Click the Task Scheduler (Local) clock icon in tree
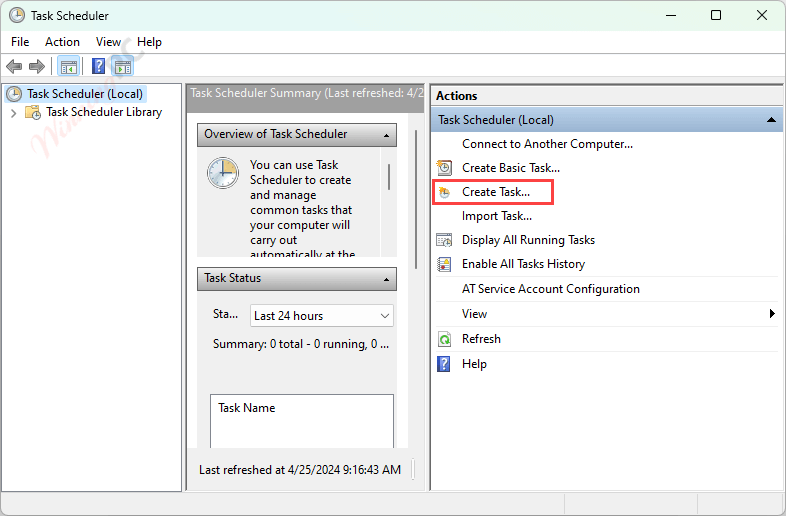The height and width of the screenshot is (516, 786). [x=14, y=94]
